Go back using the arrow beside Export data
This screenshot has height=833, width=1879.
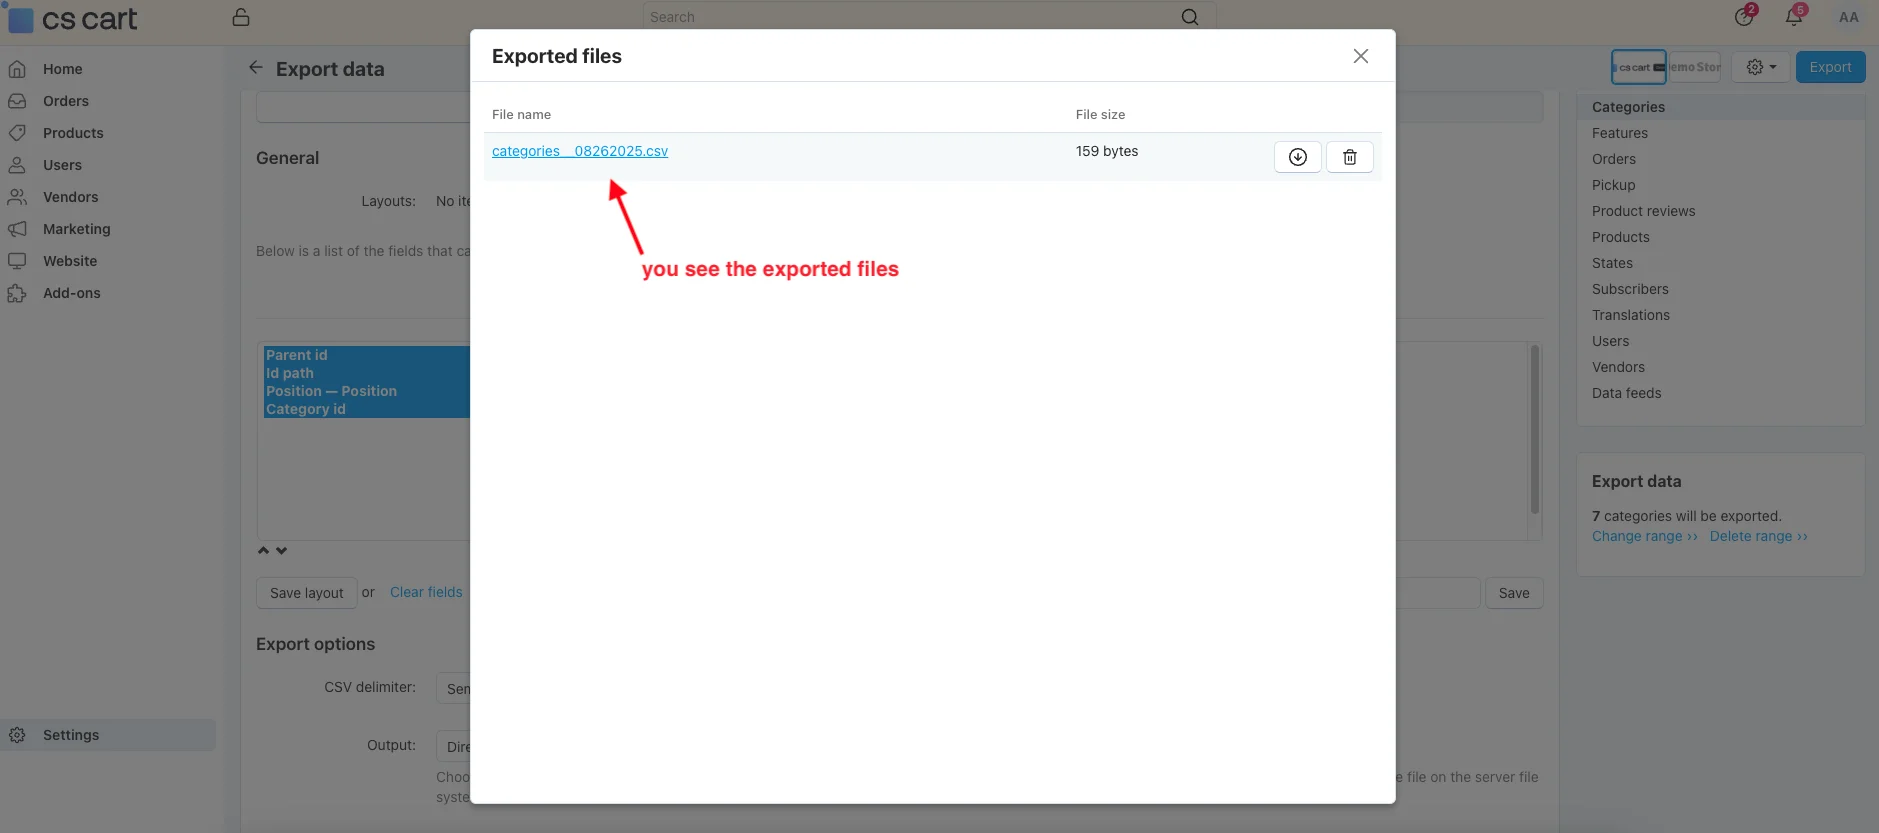pos(256,68)
